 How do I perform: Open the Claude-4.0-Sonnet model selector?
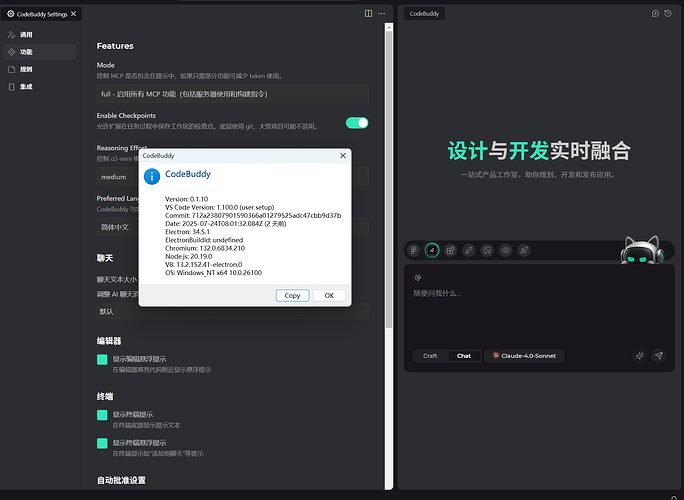524,356
